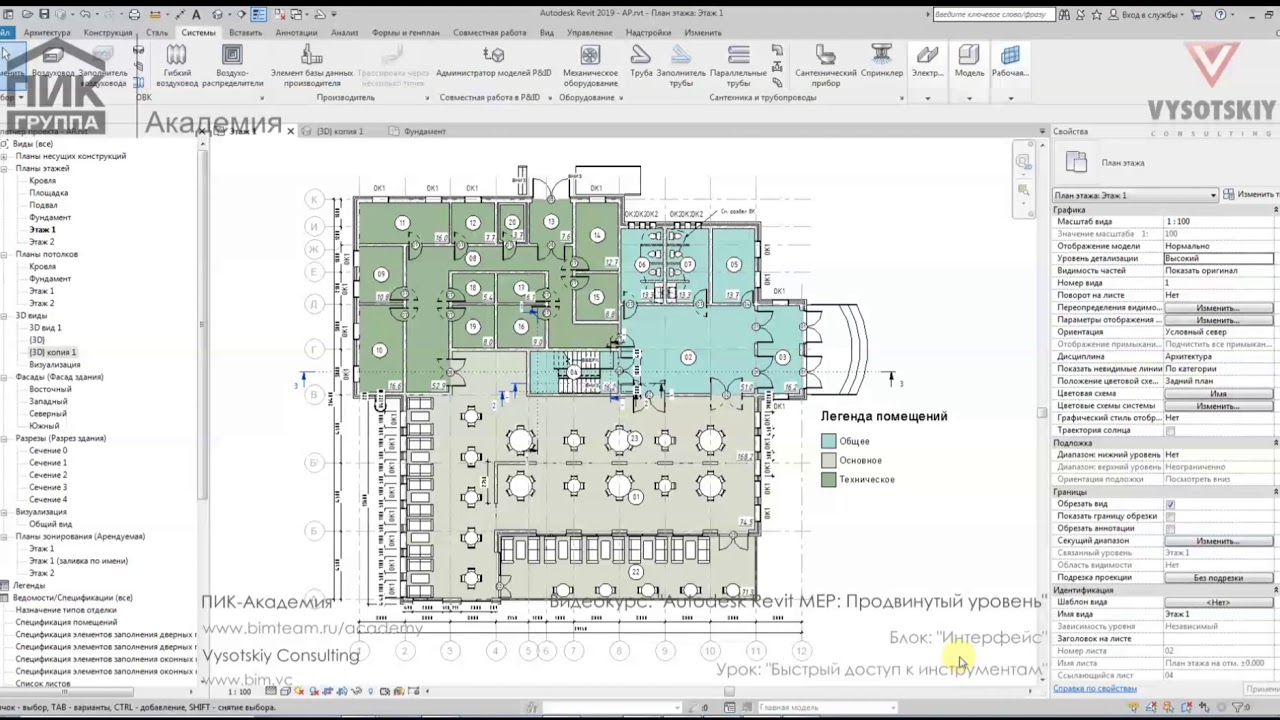This screenshot has width=1280, height=720.
Task: Select Этаж 1 (заливка по имени) view
Action: point(78,561)
